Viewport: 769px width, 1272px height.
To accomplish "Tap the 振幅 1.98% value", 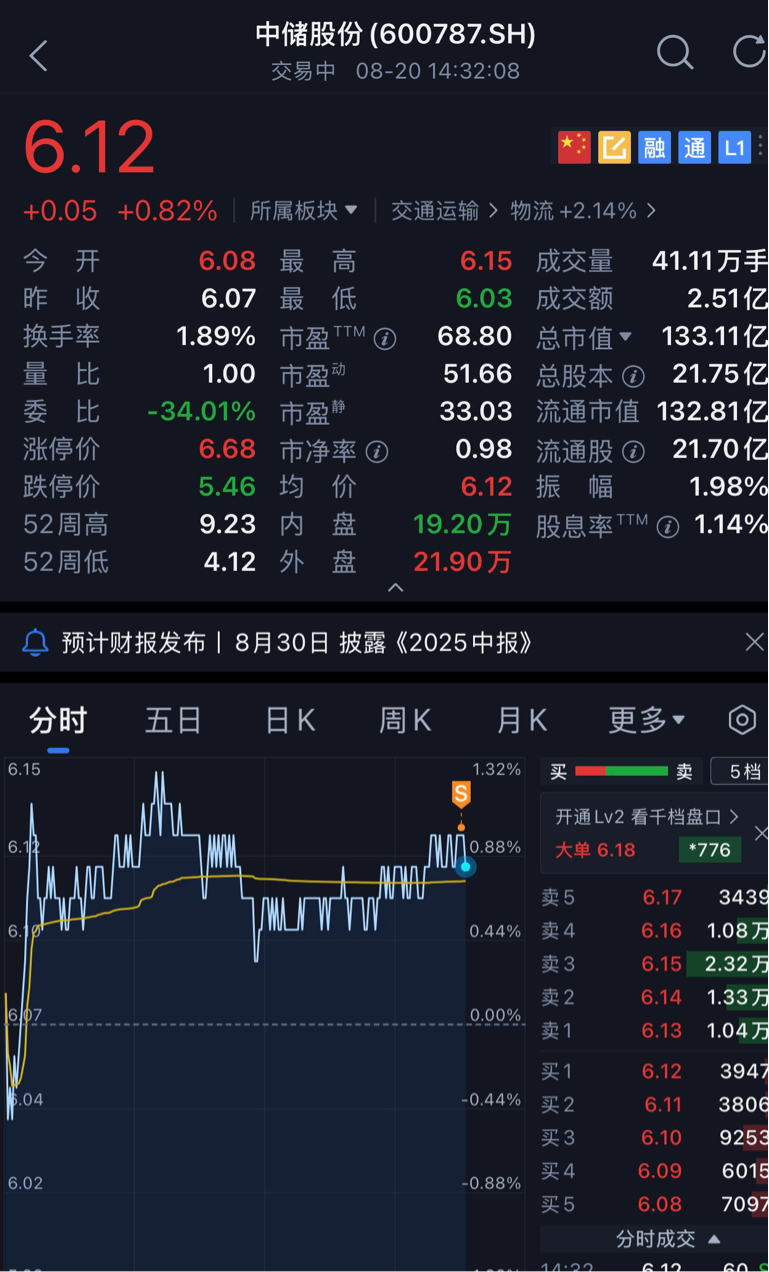I will 728,487.
